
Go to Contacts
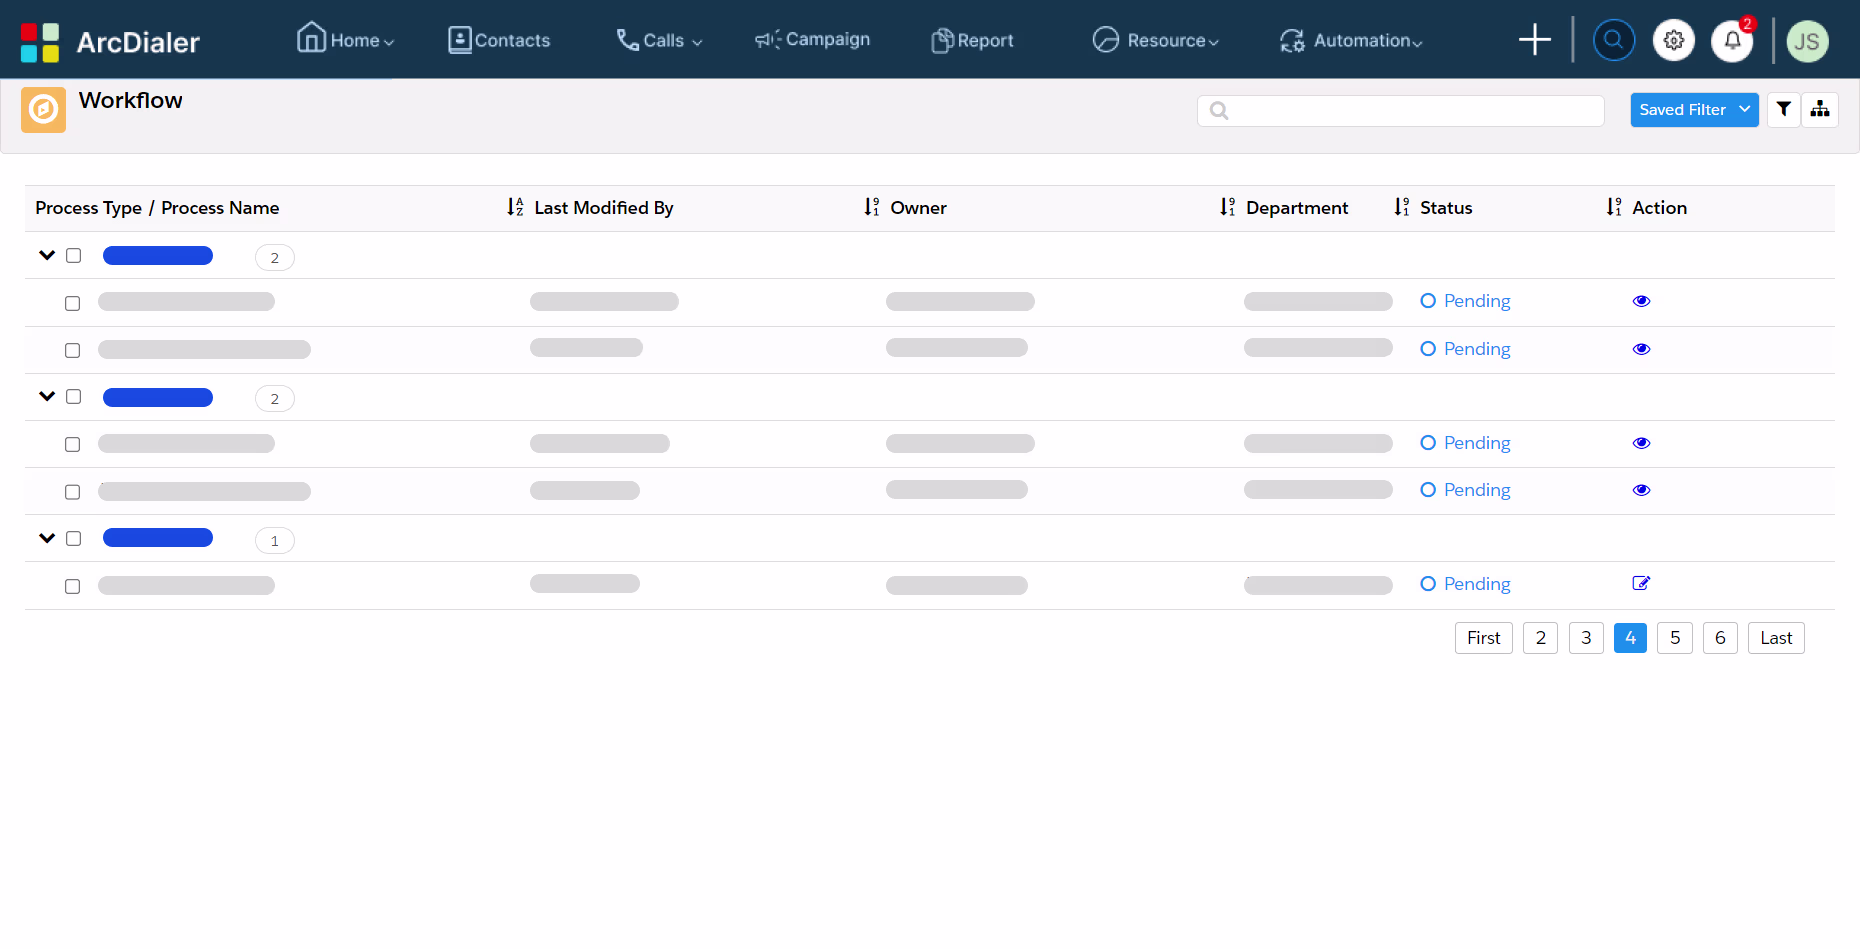tap(499, 40)
